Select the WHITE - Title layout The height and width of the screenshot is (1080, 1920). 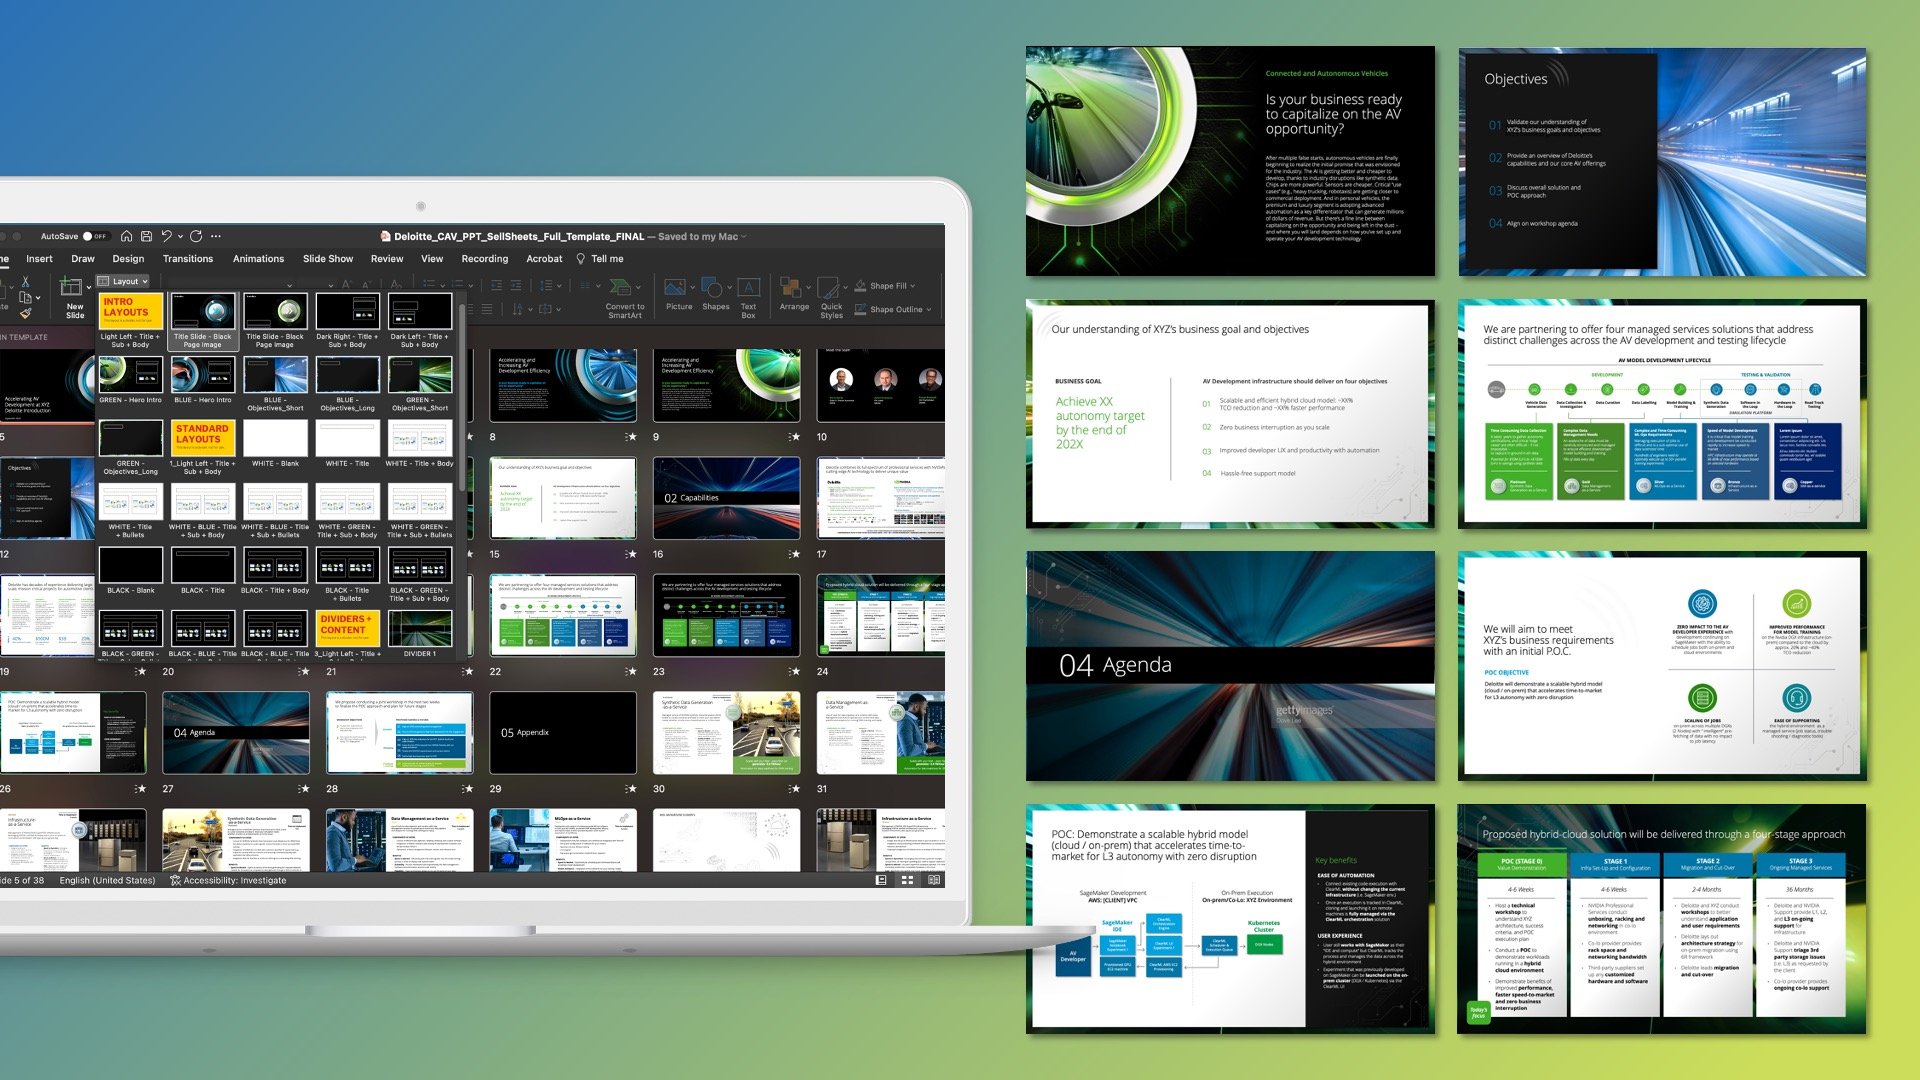[347, 445]
